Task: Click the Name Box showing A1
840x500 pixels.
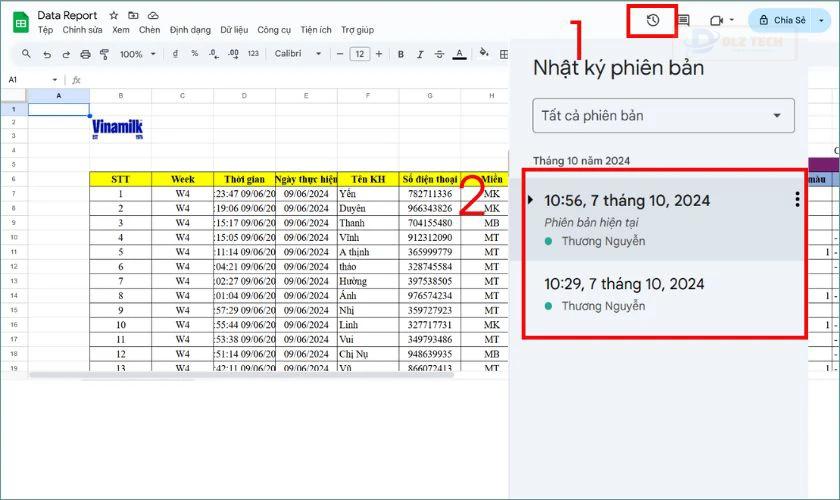Action: (x=32, y=80)
